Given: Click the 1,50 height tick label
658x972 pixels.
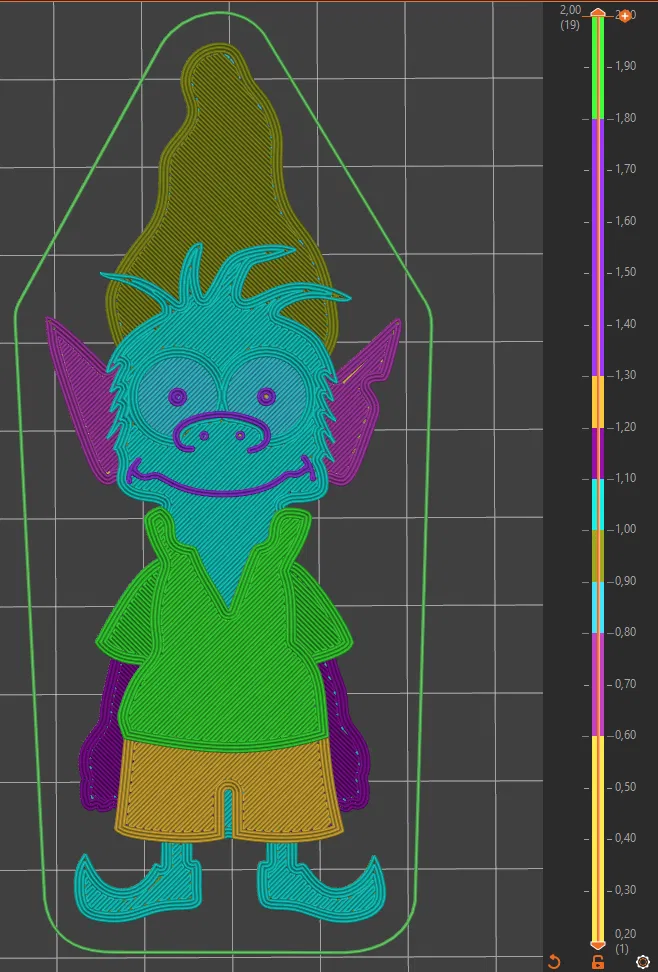Looking at the screenshot, I should 626,272.
